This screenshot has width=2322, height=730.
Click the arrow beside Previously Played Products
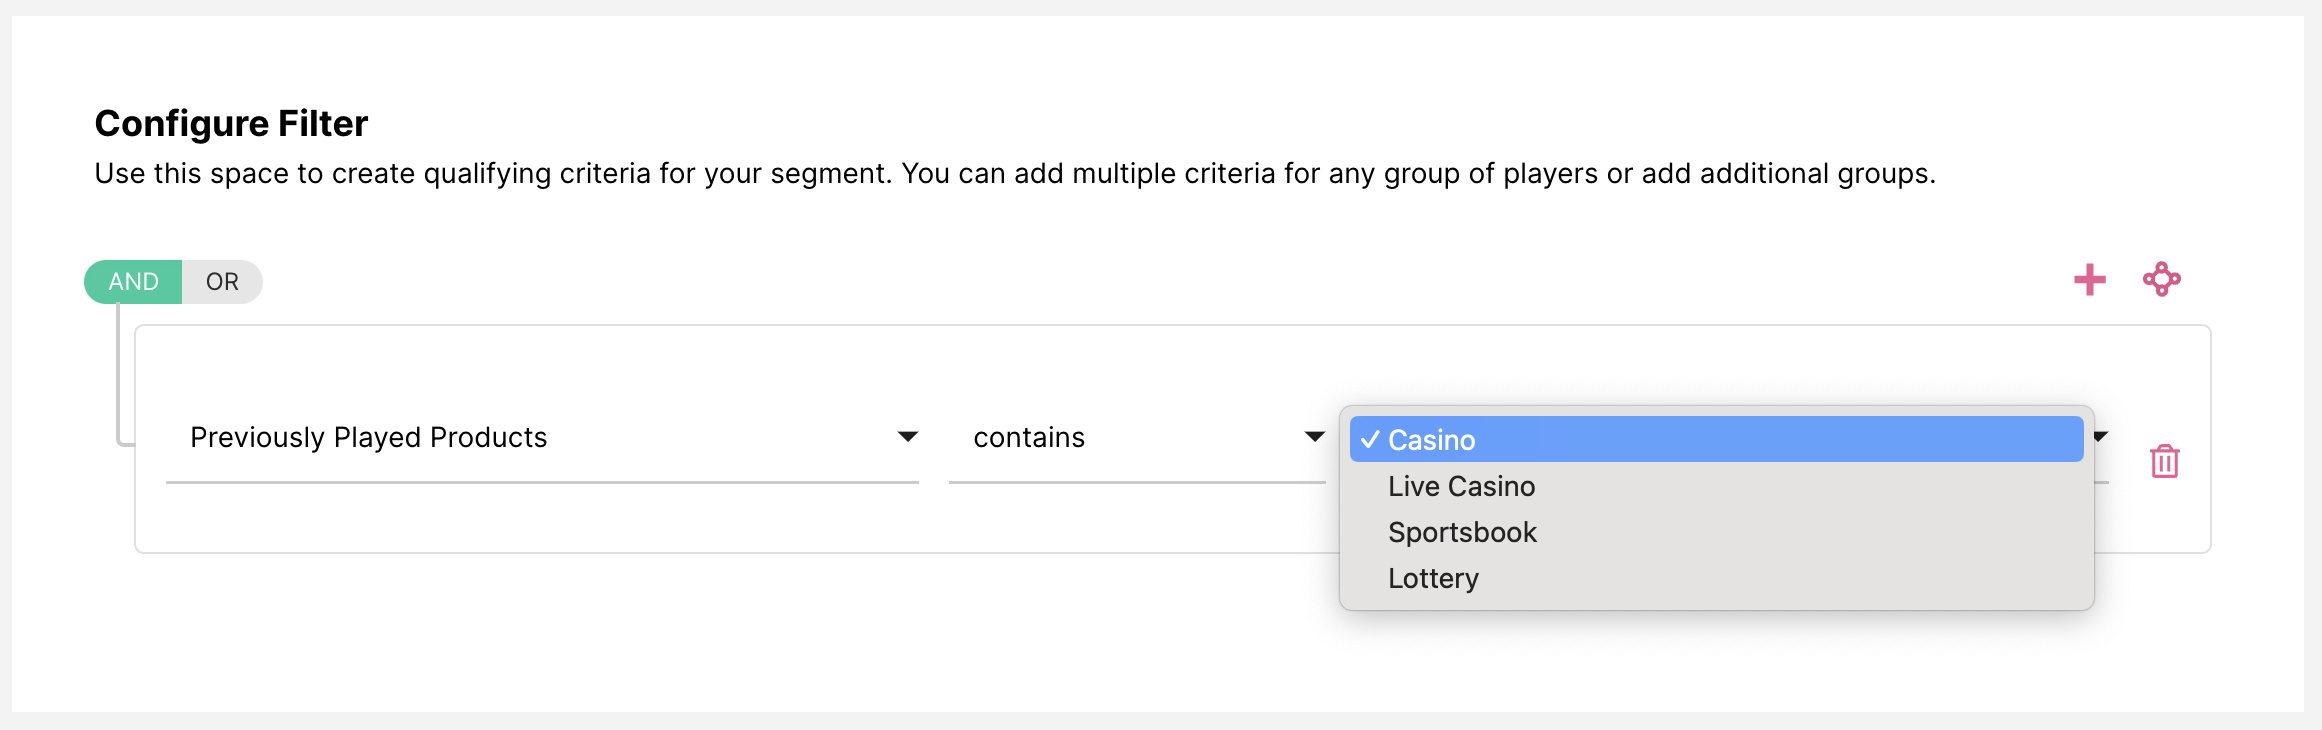point(907,437)
